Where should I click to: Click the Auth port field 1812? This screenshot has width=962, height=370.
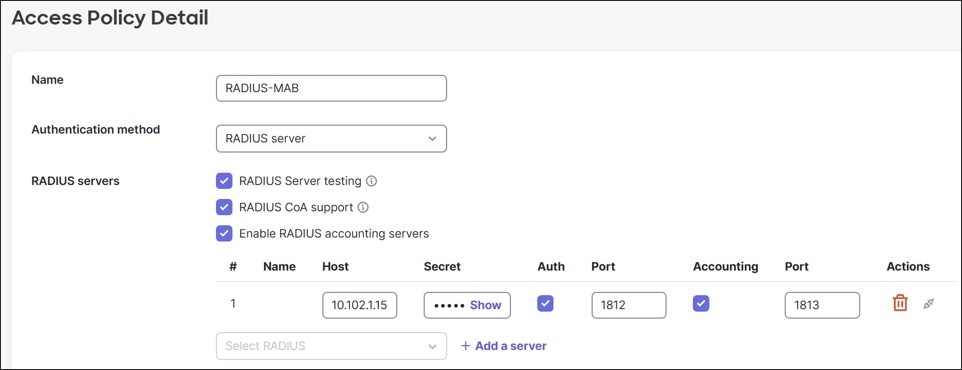[x=629, y=305]
